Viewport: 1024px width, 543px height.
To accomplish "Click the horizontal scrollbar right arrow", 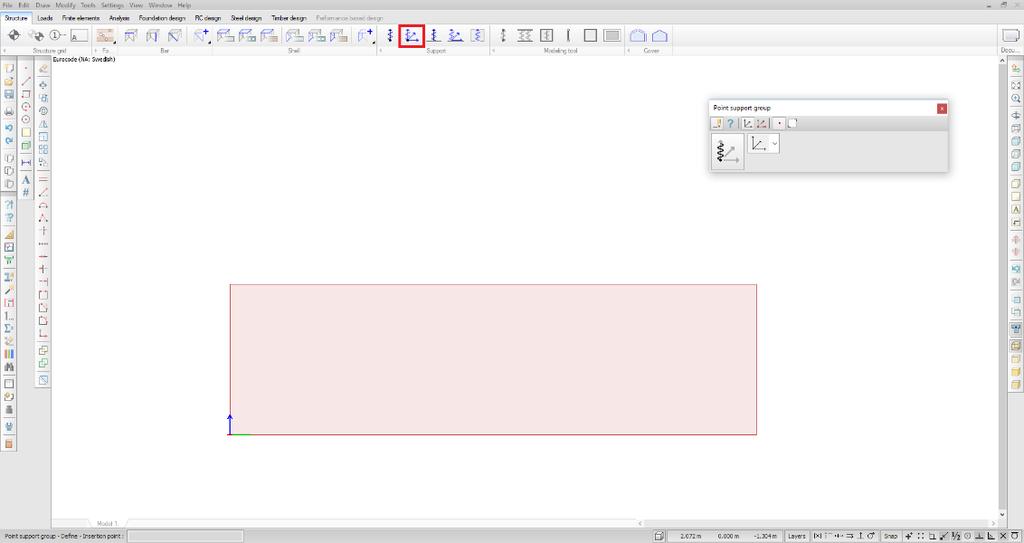I will coord(994,523).
